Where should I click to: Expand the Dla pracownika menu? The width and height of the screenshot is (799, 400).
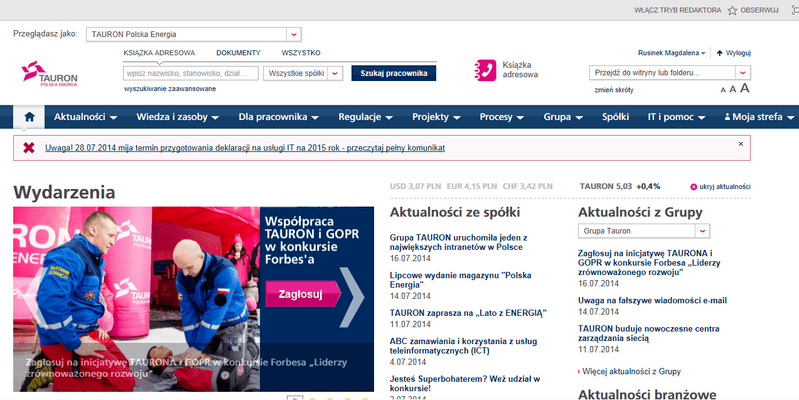(x=278, y=117)
